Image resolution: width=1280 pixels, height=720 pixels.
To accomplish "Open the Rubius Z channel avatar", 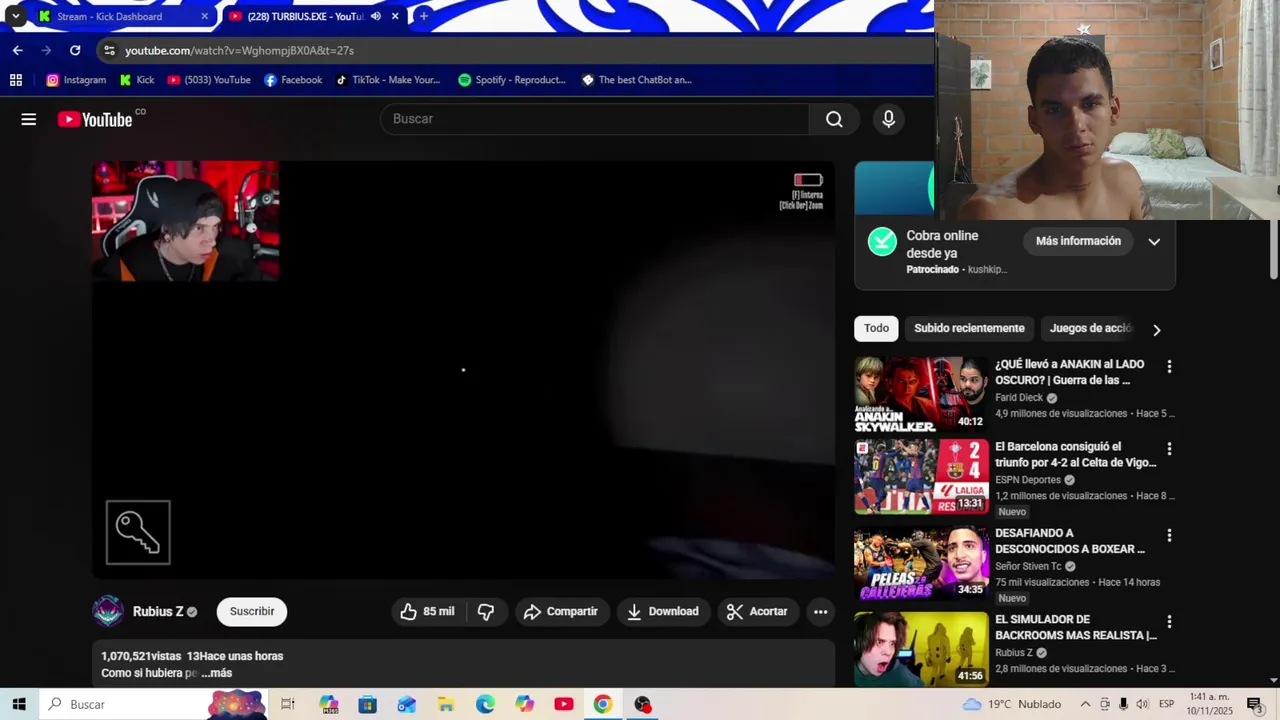I will pos(108,611).
